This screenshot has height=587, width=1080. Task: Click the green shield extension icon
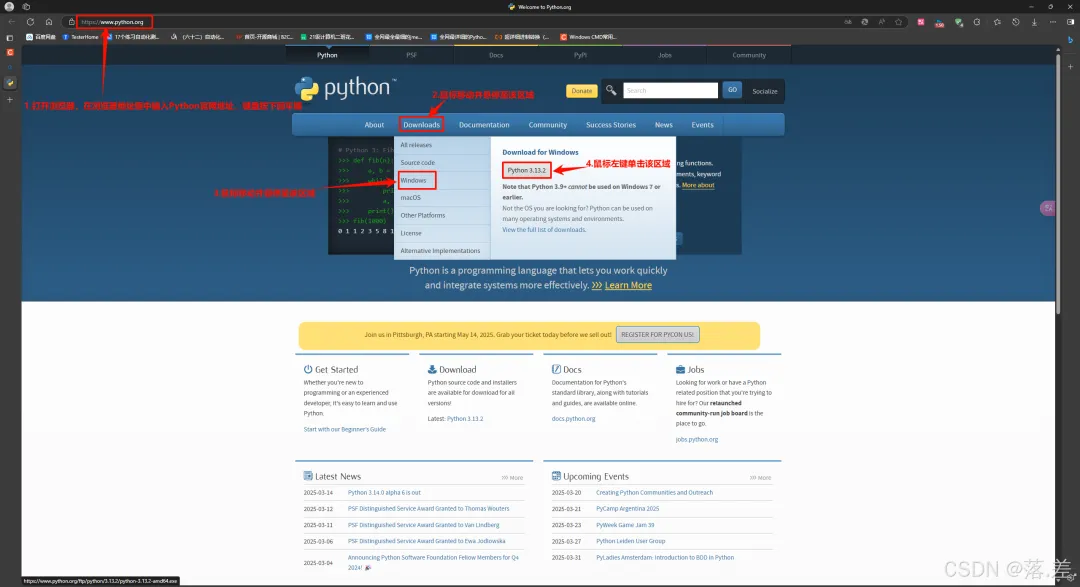pyautogui.click(x=958, y=22)
